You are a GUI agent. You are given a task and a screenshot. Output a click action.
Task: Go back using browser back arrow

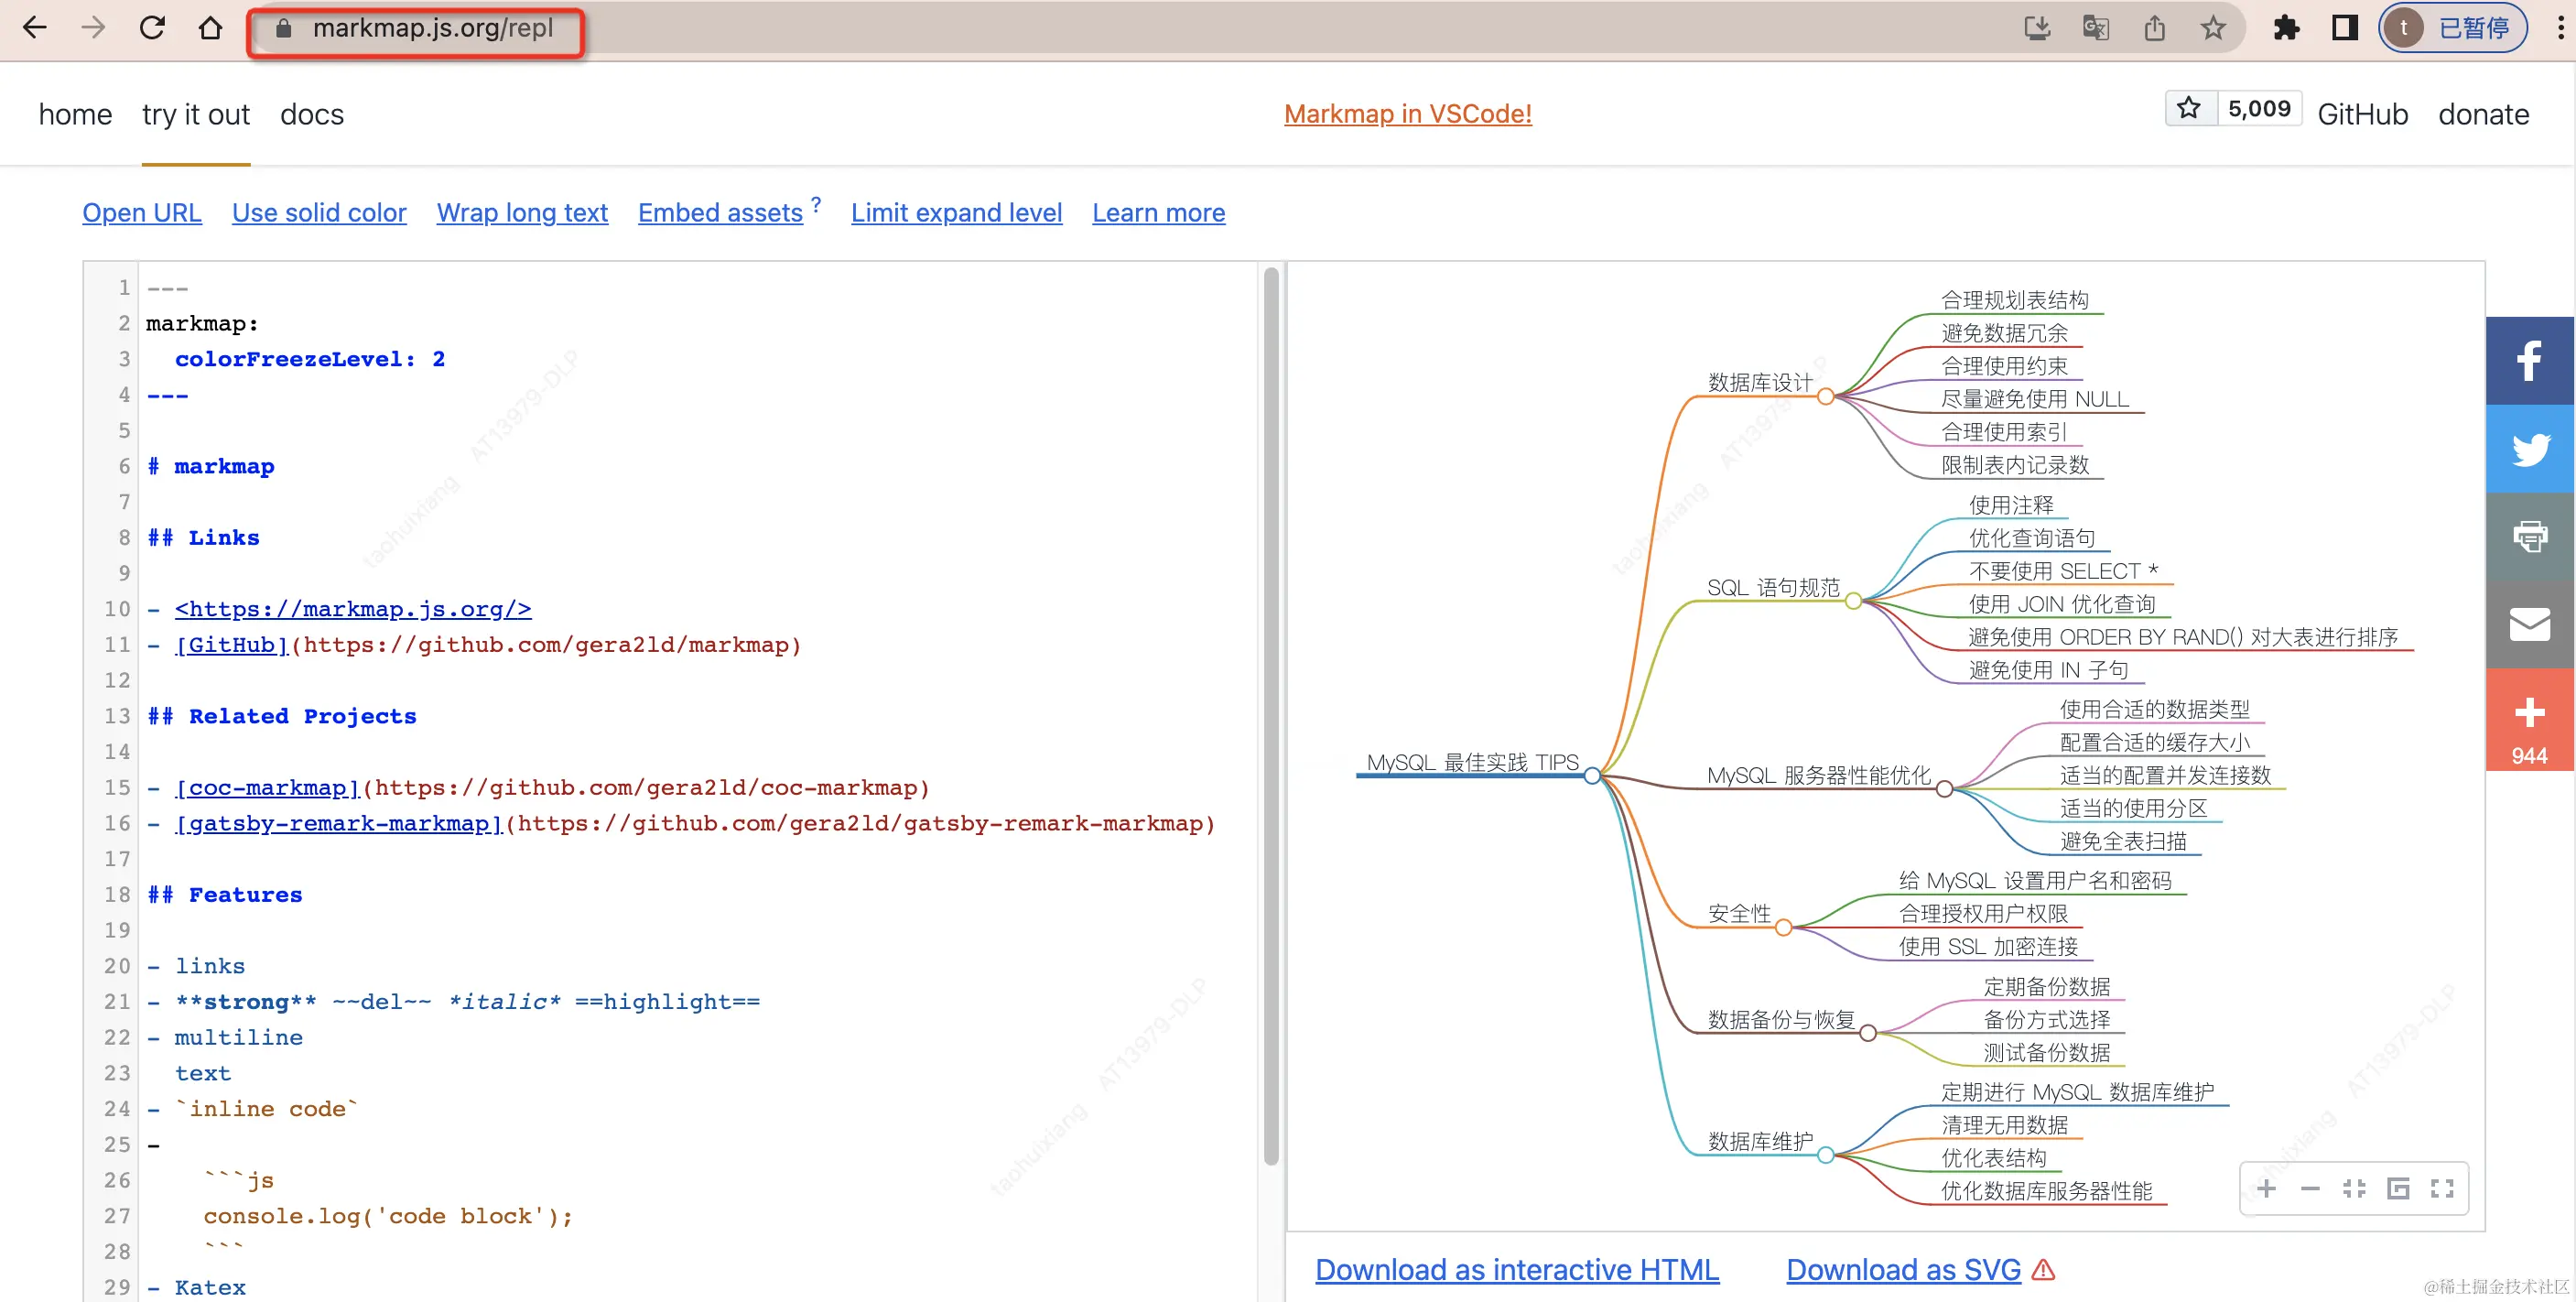35,27
